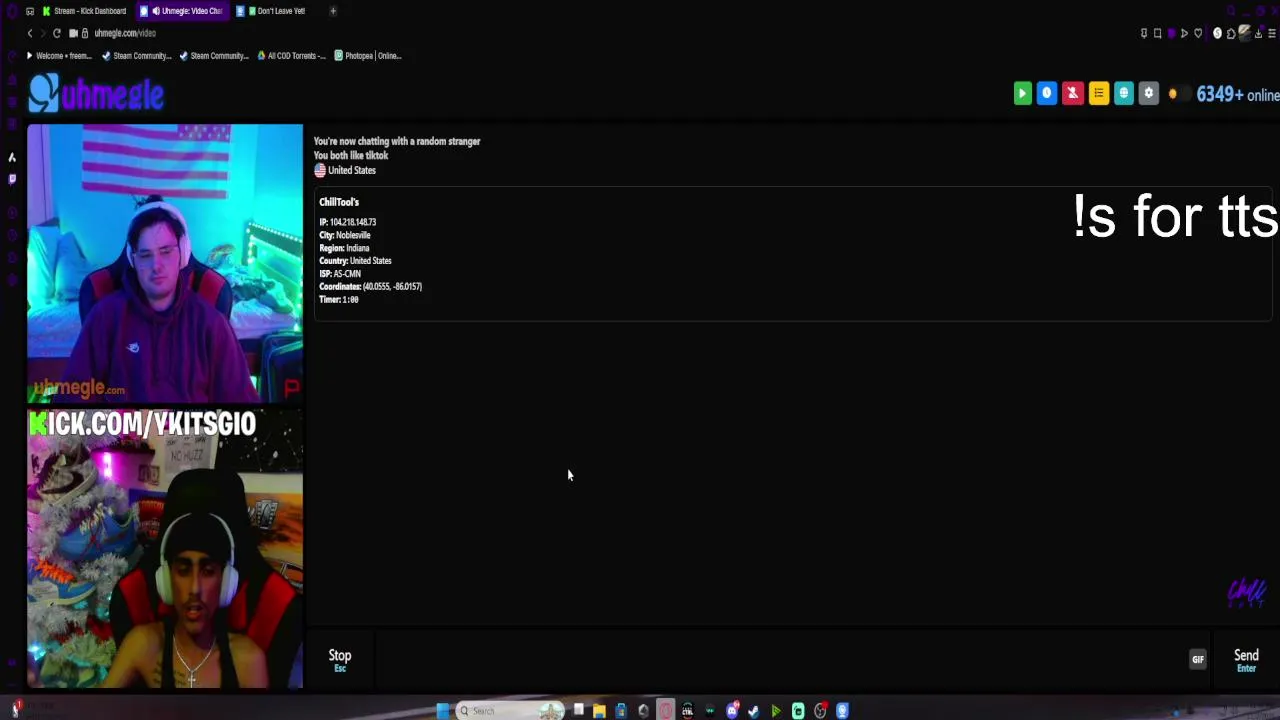Go back in browser history
The height and width of the screenshot is (720, 1280).
pyautogui.click(x=29, y=33)
